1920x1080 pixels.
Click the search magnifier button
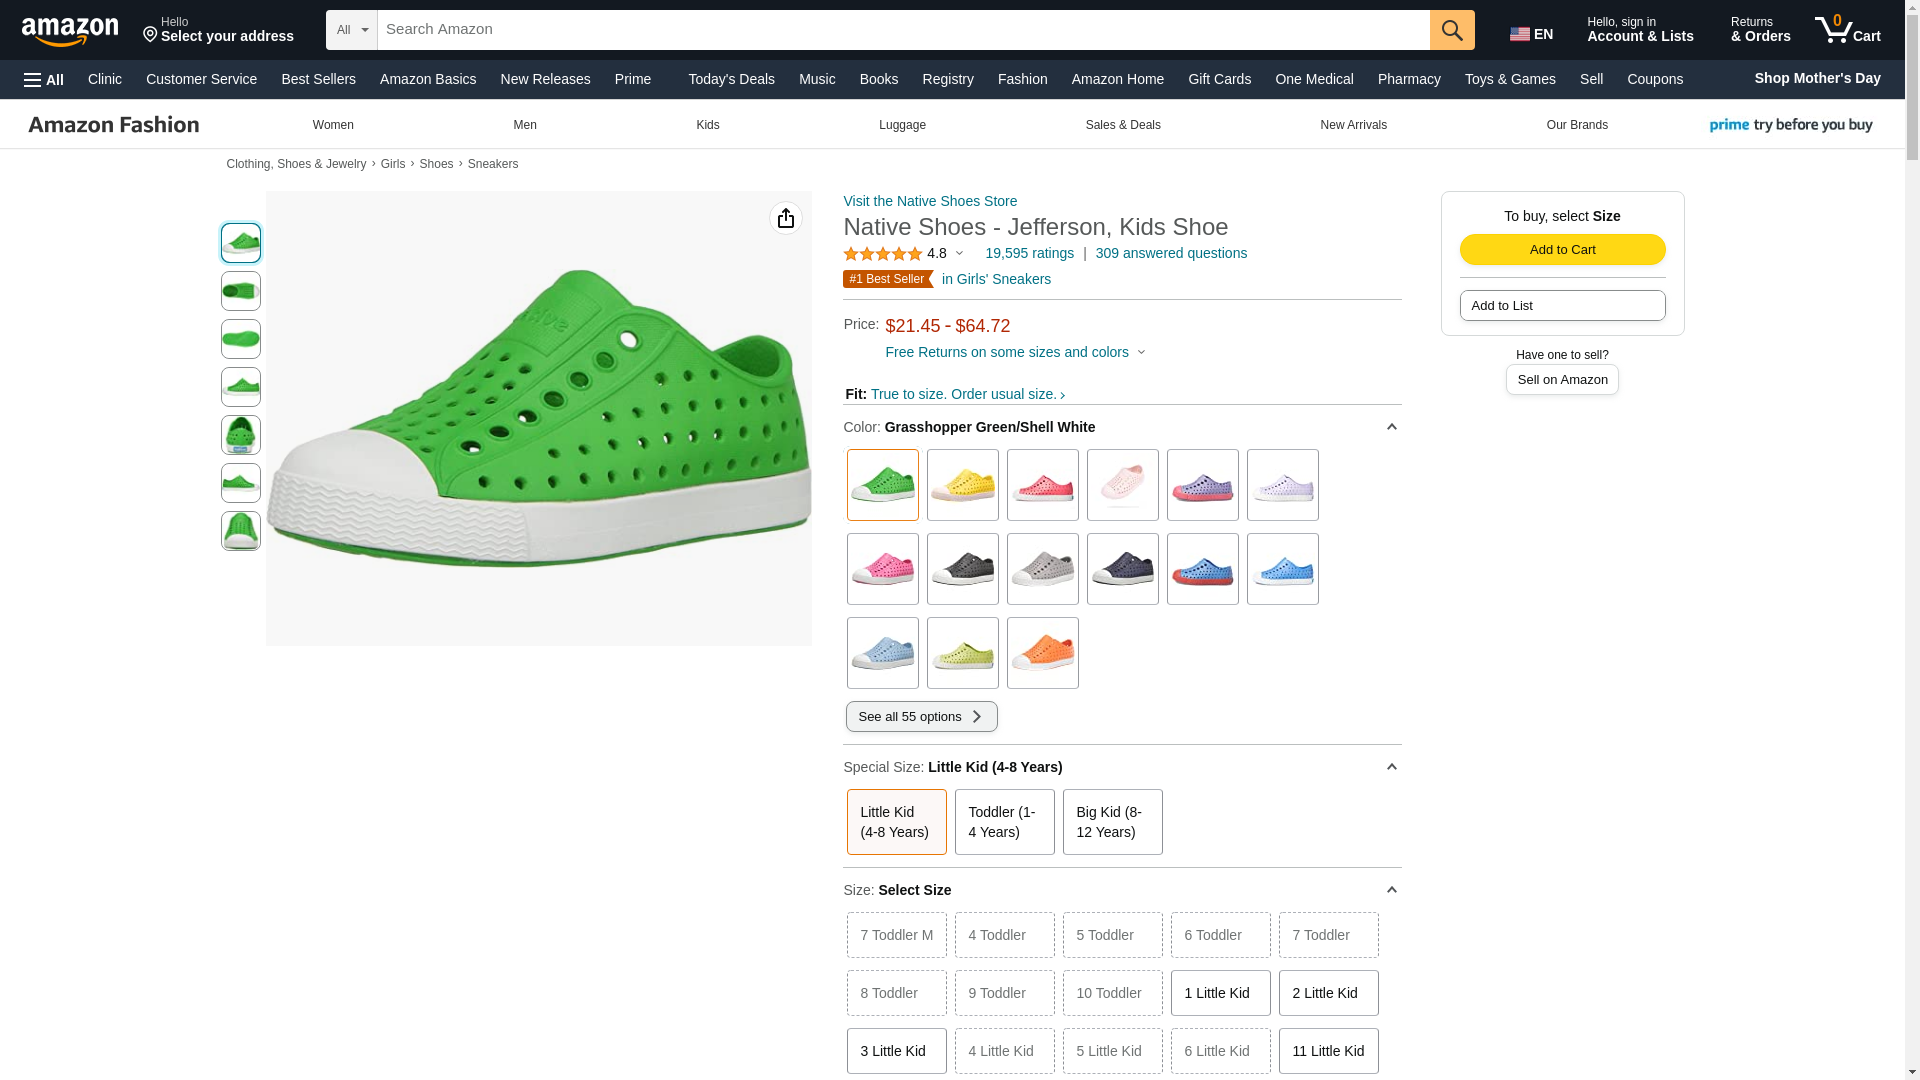1452,30
